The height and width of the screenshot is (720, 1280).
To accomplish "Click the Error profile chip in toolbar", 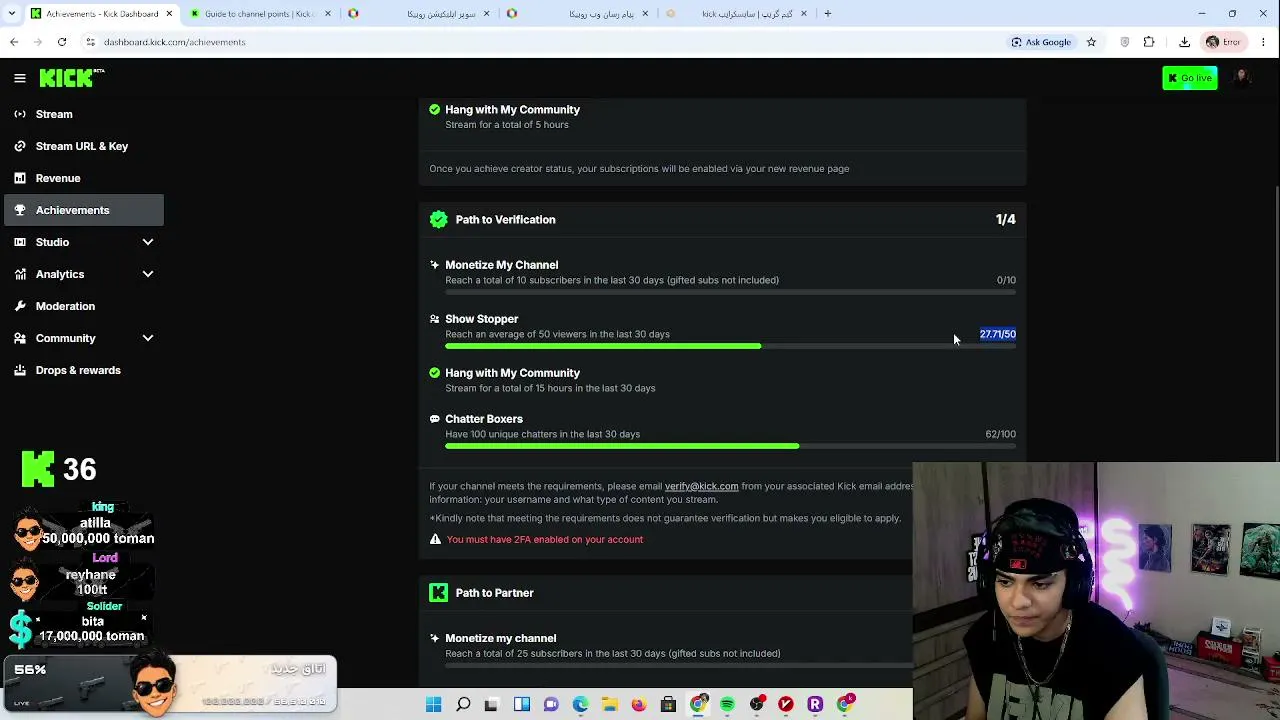I will click(1224, 42).
